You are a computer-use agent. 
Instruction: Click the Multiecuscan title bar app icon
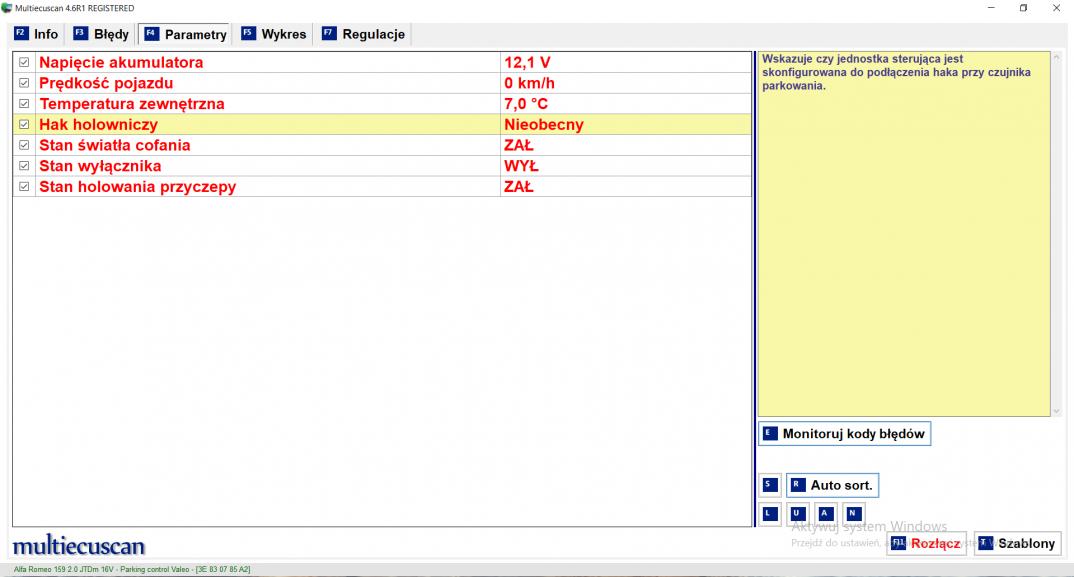coord(7,8)
